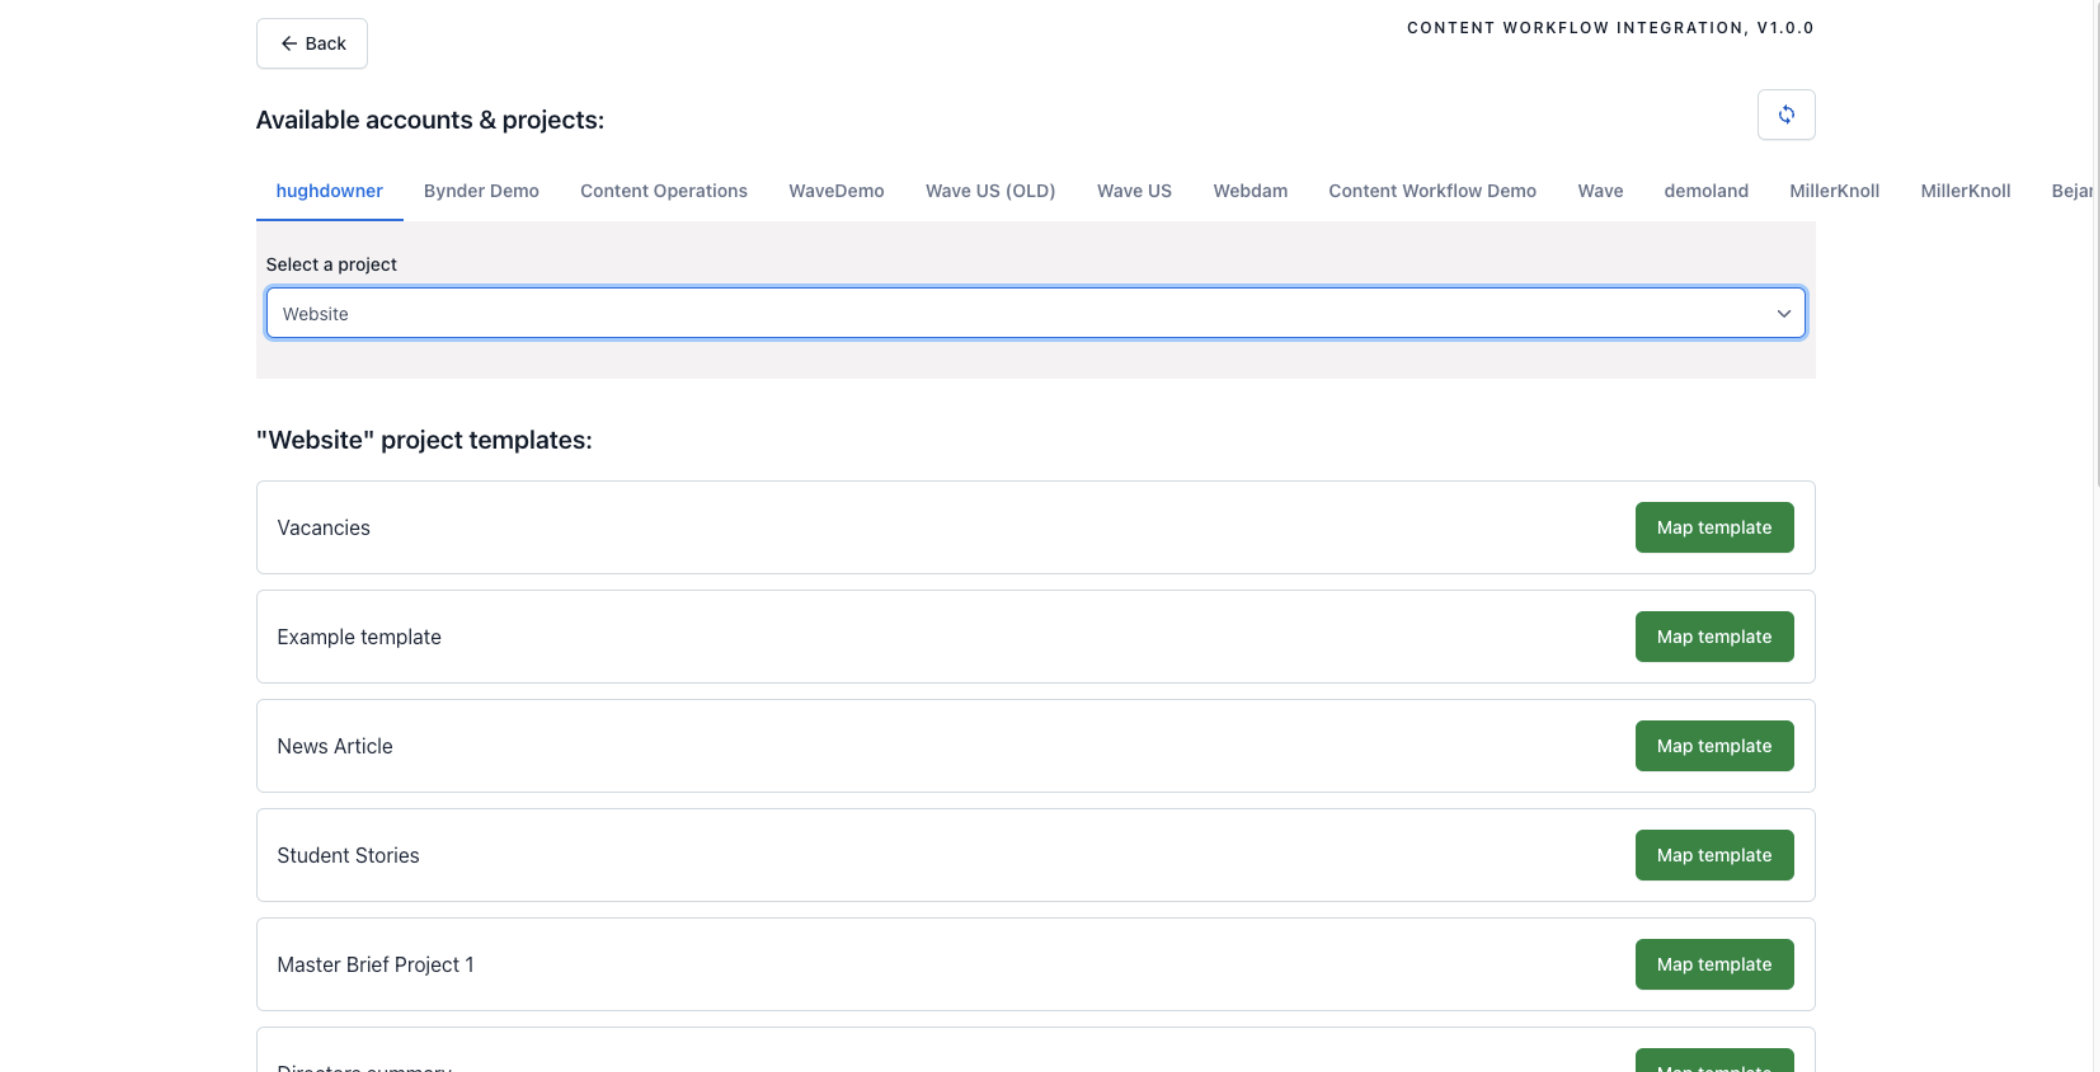Select the Wave US tab

(x=1134, y=191)
